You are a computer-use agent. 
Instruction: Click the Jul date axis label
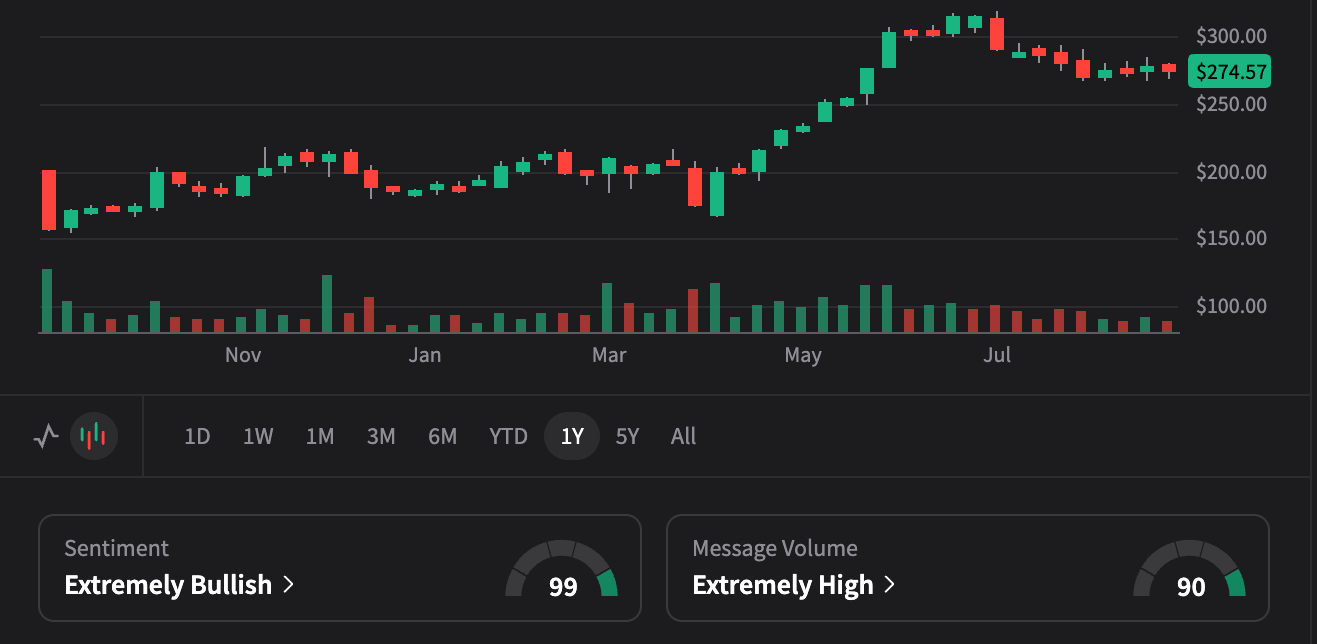pos(997,355)
